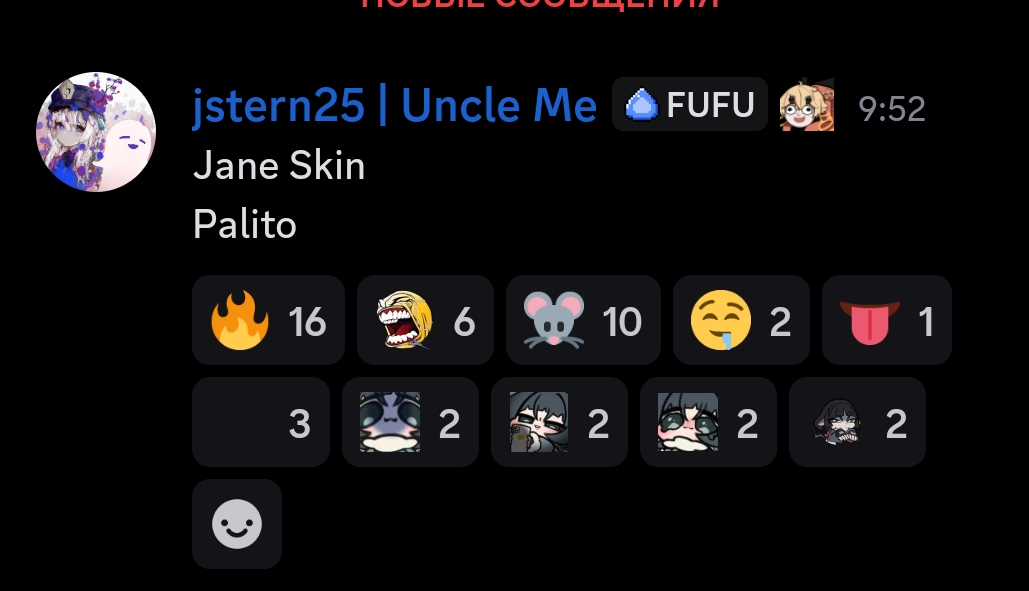Toggle the grinning dark chibi reaction
The height and width of the screenshot is (591, 1029).
pyautogui.click(x=857, y=422)
